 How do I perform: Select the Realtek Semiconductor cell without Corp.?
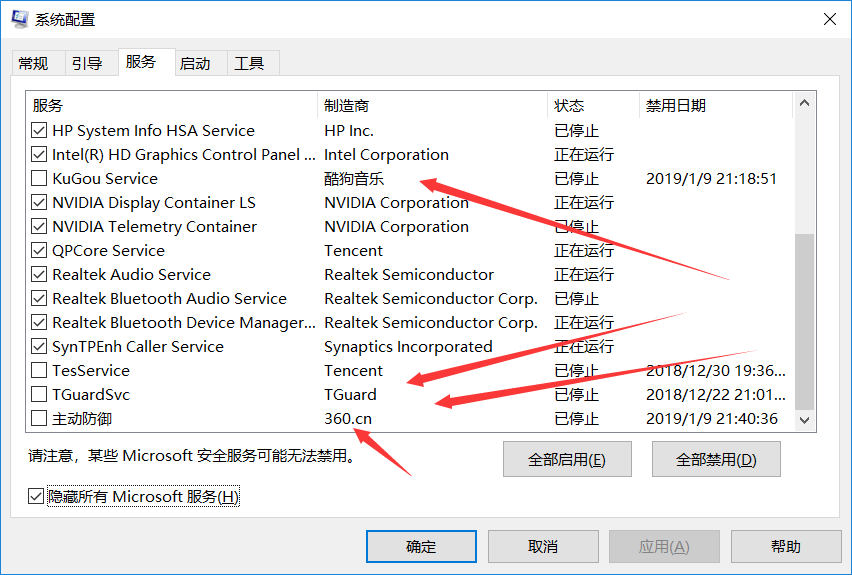coord(409,274)
